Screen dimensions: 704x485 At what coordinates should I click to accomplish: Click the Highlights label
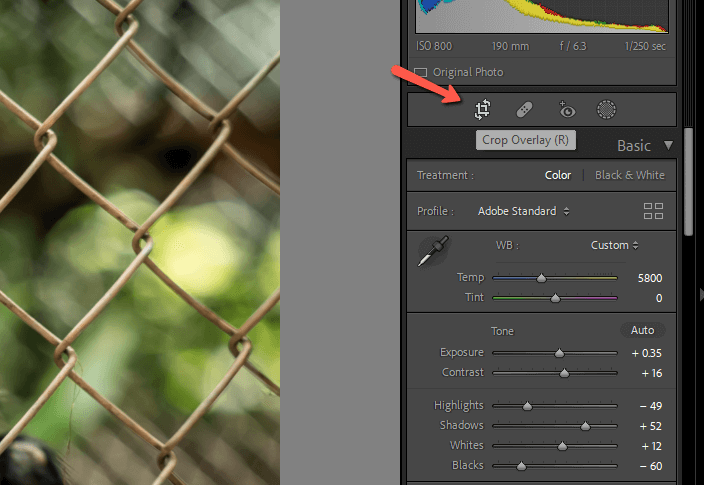(458, 406)
